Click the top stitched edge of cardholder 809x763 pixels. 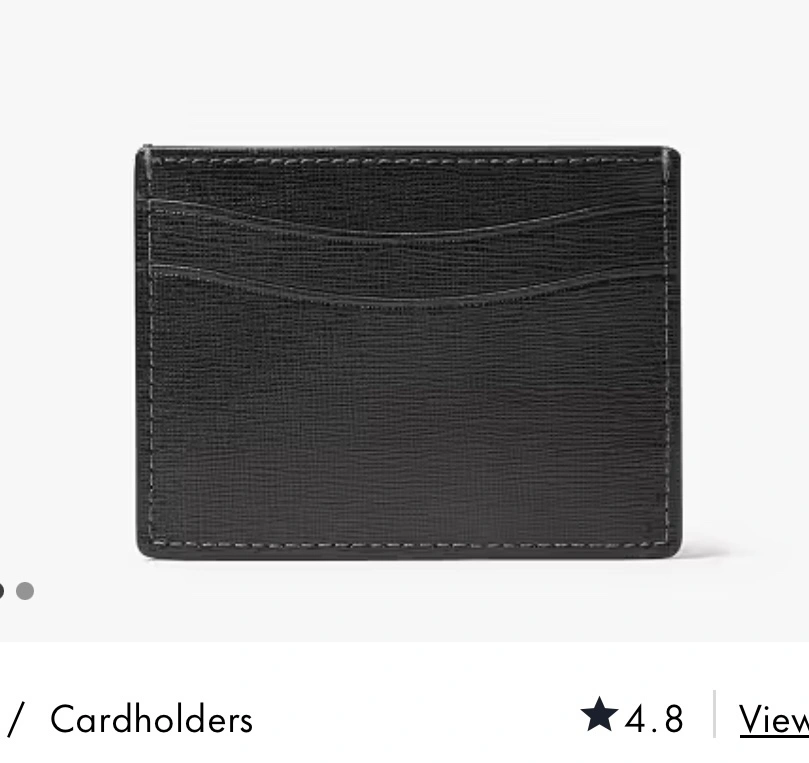(408, 160)
